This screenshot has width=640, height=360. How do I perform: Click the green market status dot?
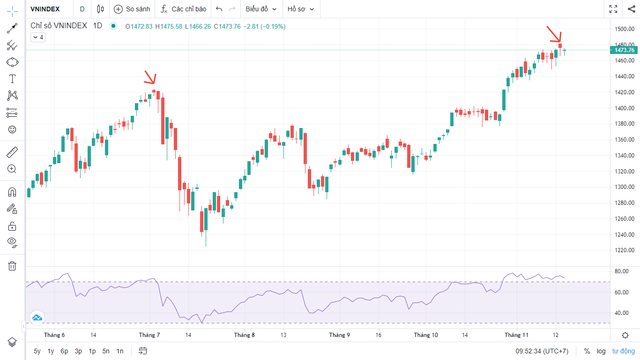tap(113, 26)
